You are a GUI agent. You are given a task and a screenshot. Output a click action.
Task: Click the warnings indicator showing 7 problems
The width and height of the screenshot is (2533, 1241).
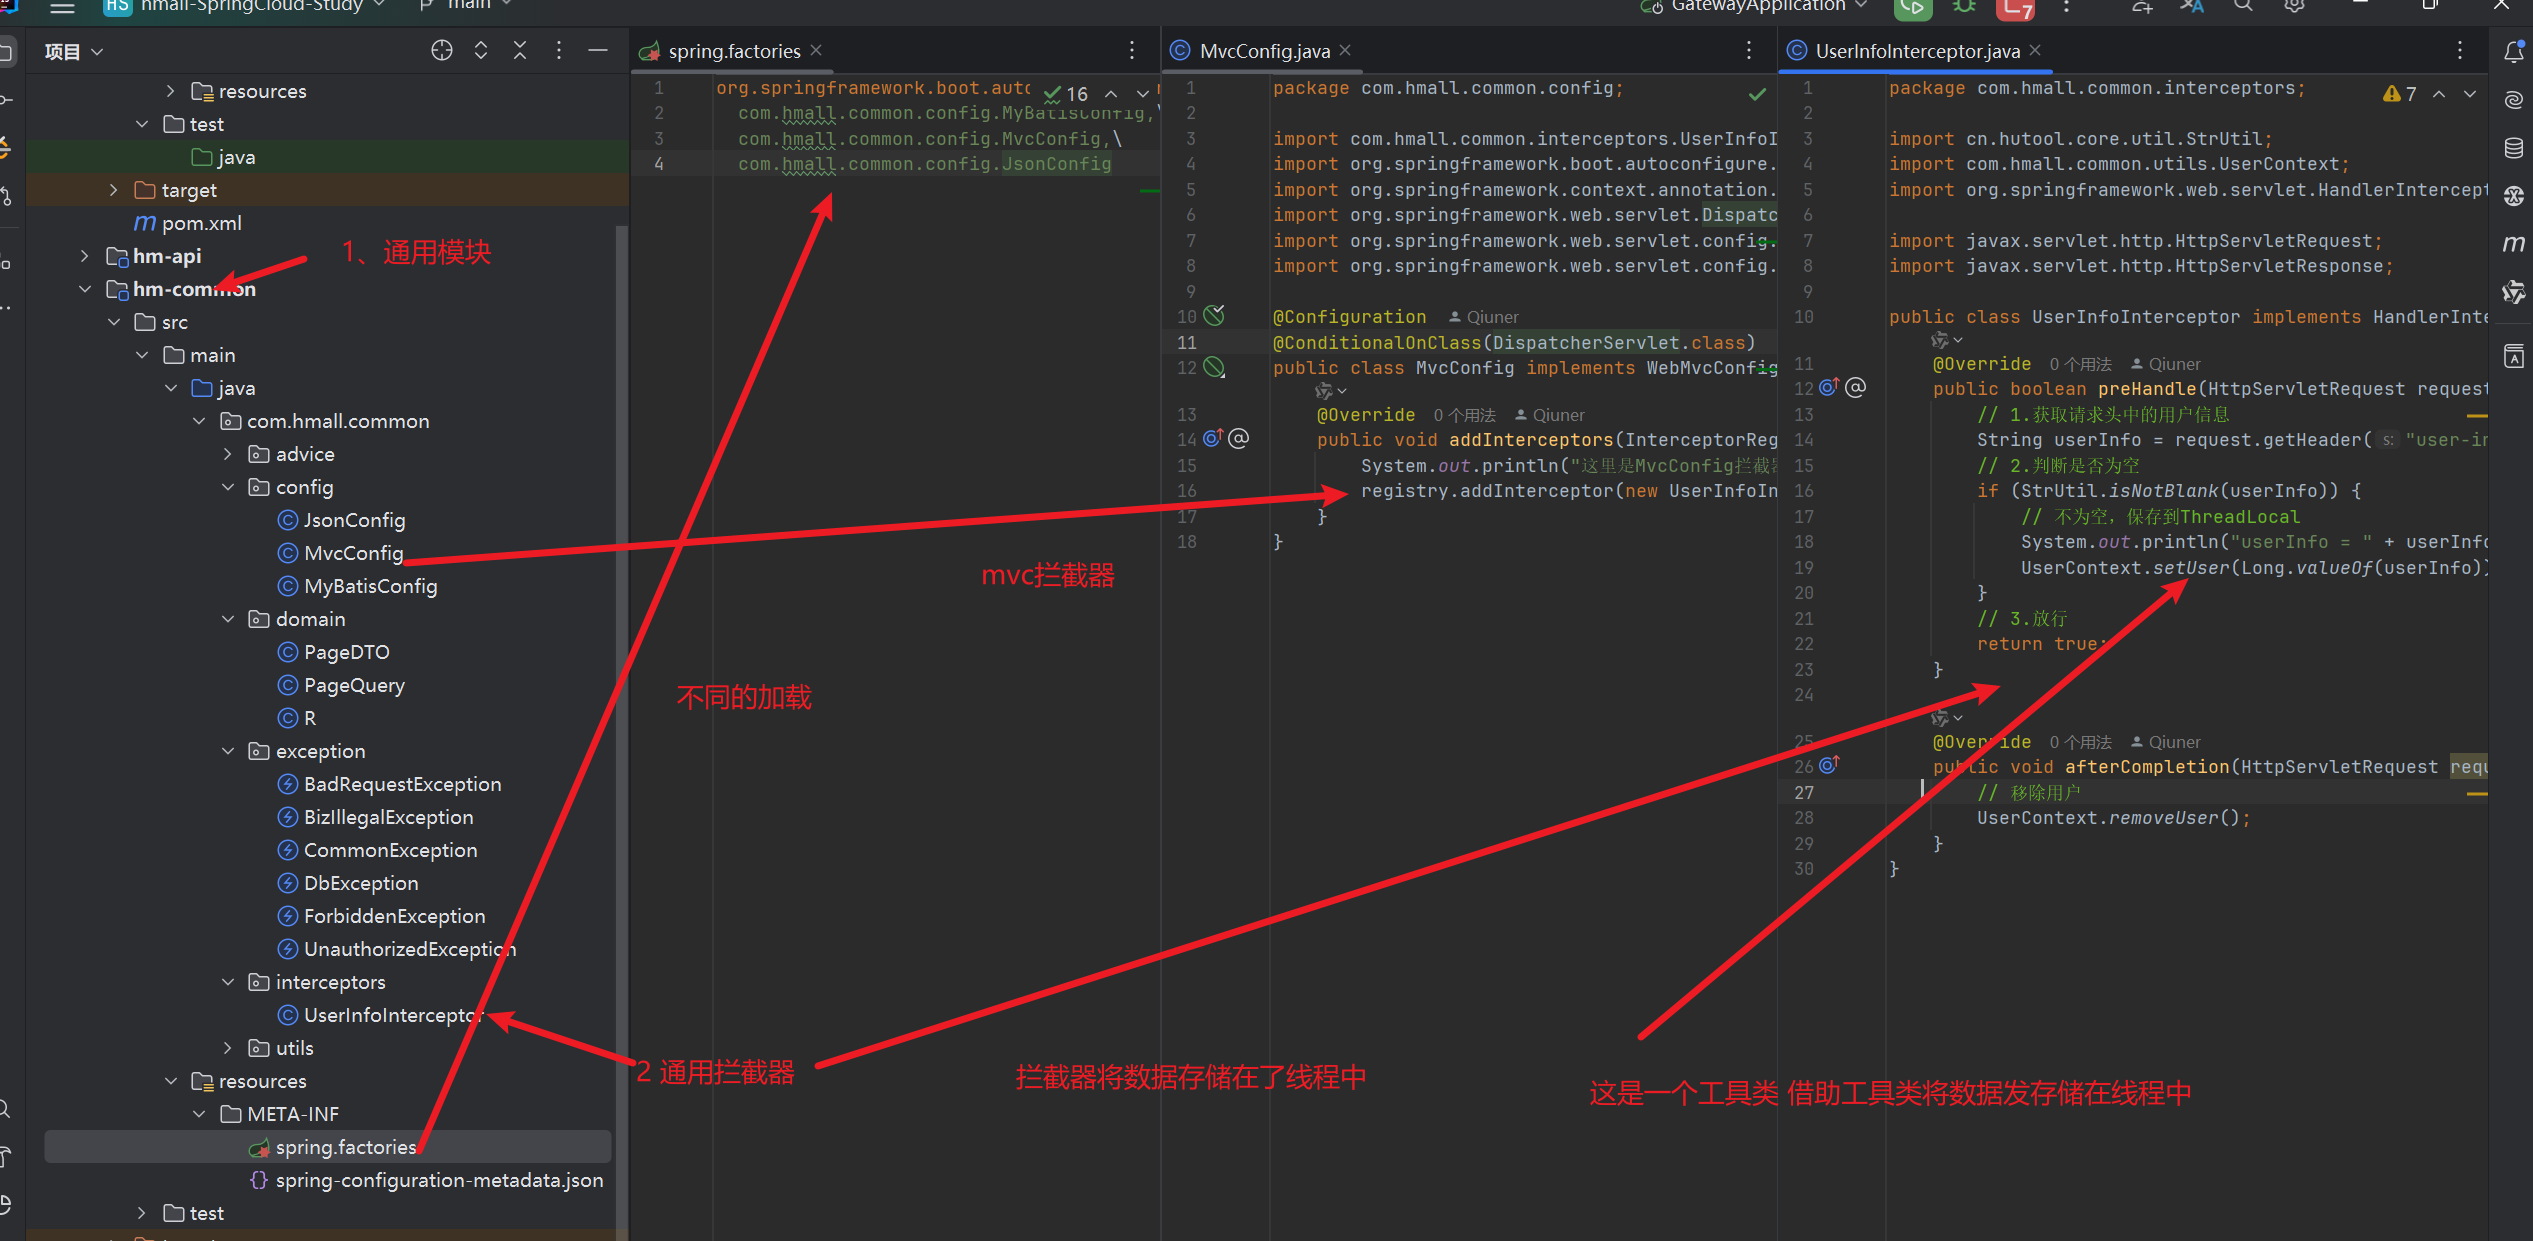tap(2399, 94)
